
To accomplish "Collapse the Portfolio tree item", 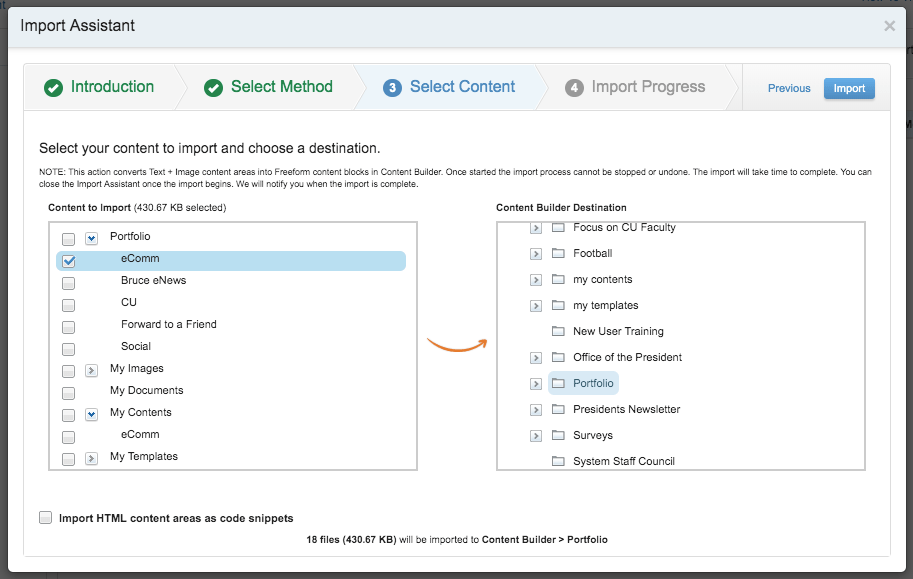I will click(91, 239).
